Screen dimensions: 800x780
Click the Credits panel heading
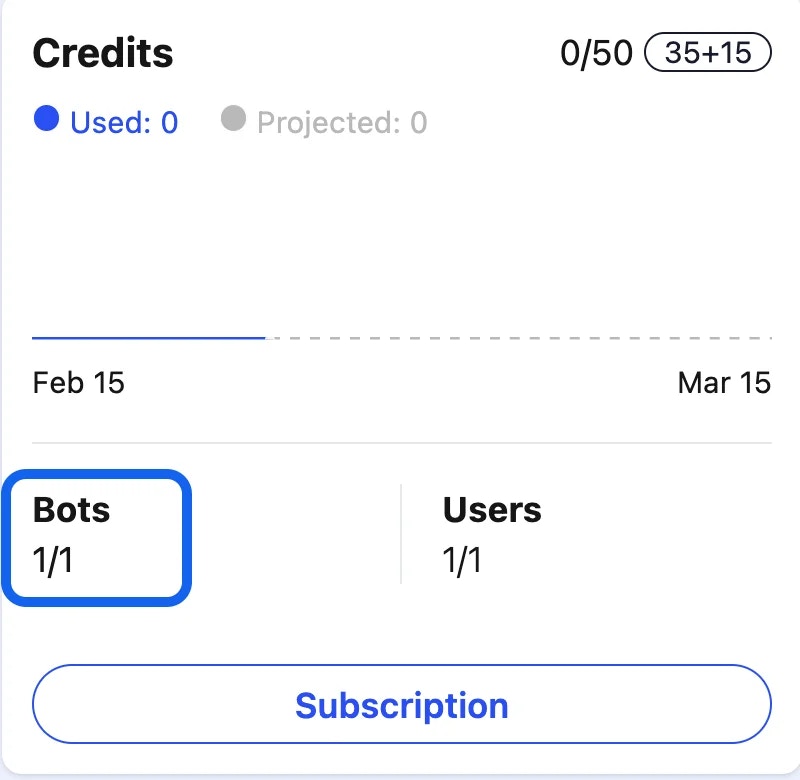pyautogui.click(x=103, y=54)
